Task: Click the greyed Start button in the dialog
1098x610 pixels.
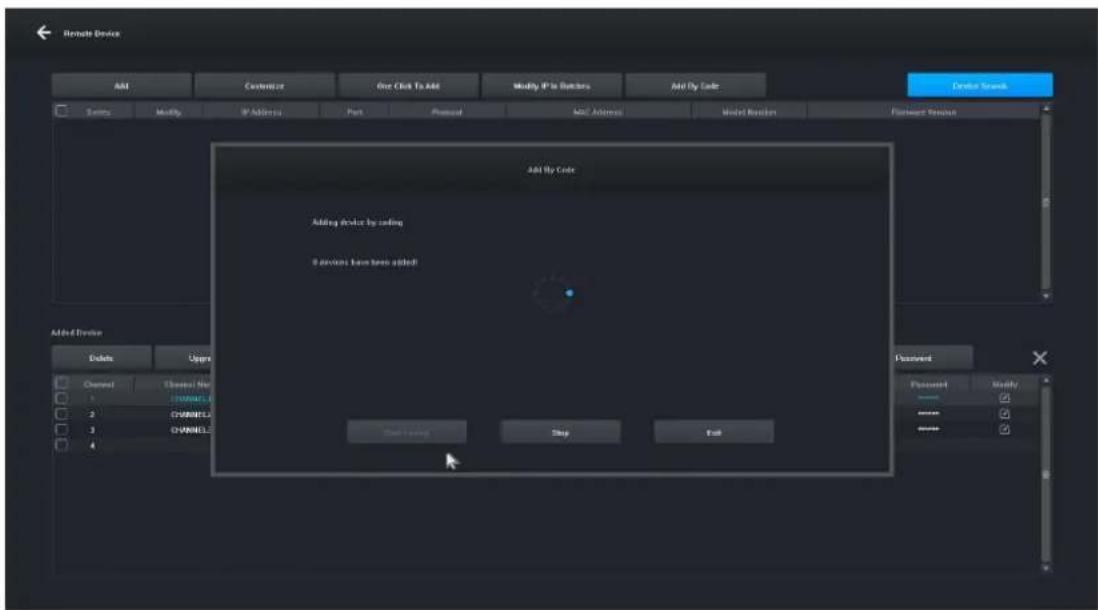Action: 407,432
